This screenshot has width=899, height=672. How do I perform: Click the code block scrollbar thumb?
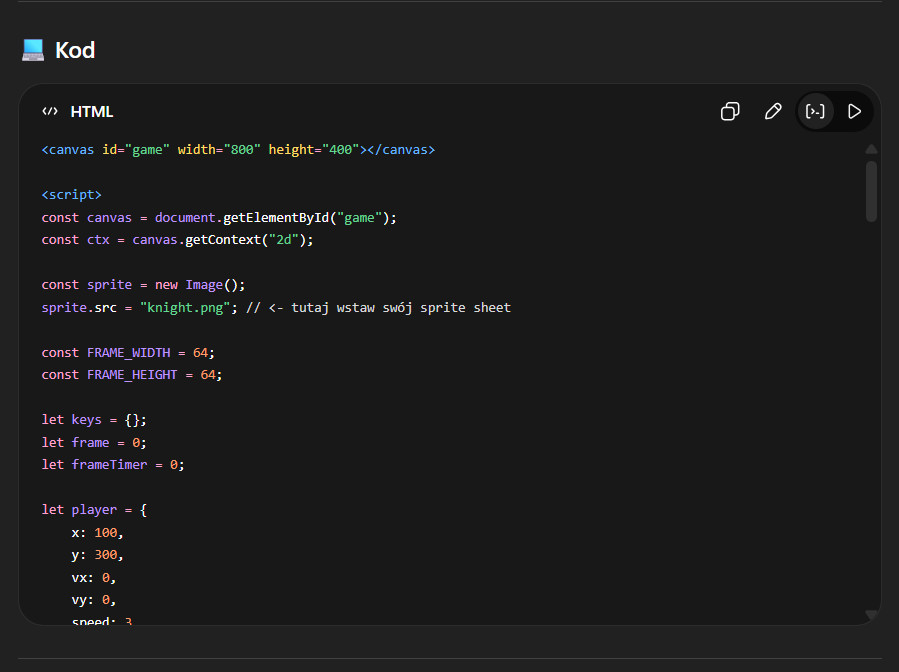point(871,191)
